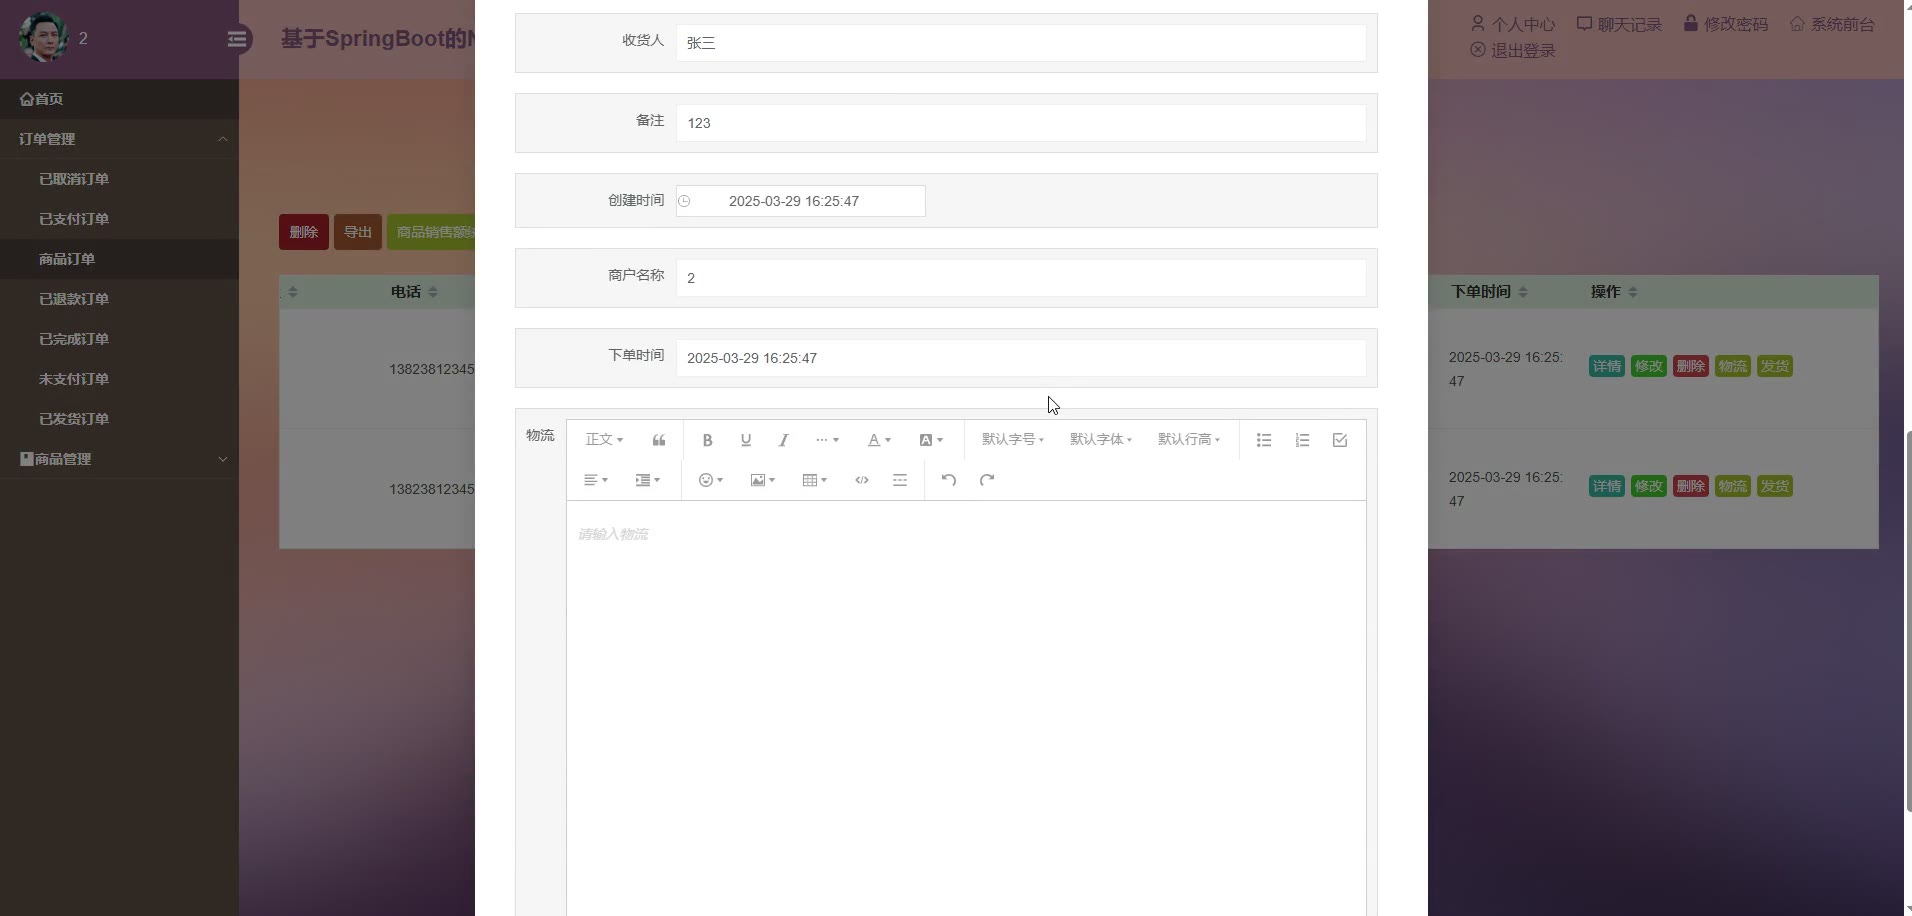Expand the 正文 heading style dropdown

pyautogui.click(x=604, y=440)
